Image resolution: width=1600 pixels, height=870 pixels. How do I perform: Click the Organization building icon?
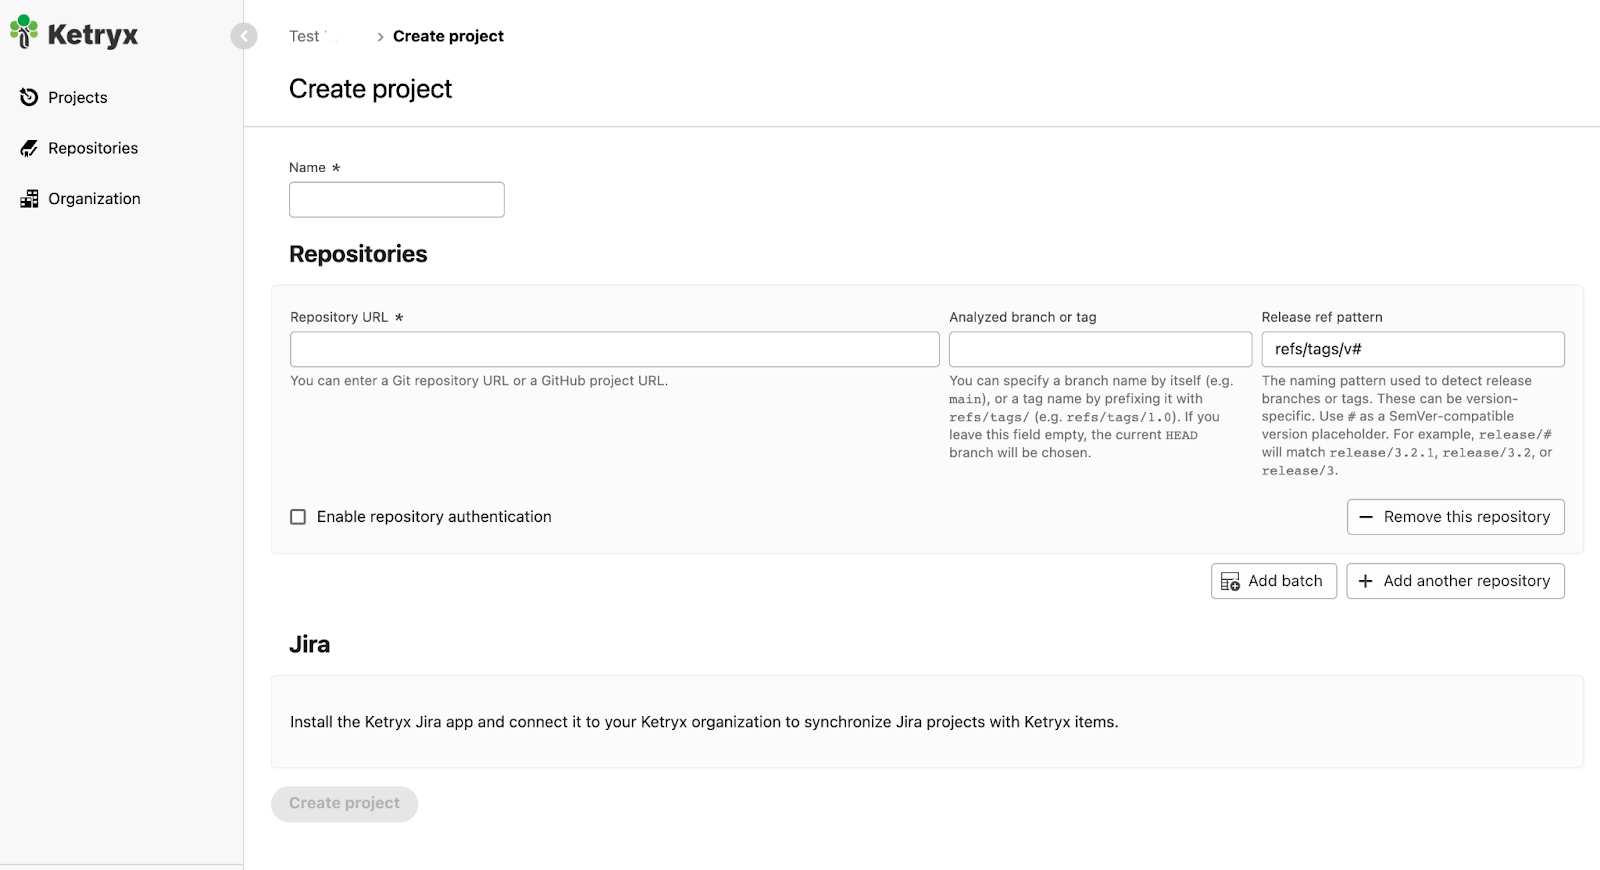point(29,199)
